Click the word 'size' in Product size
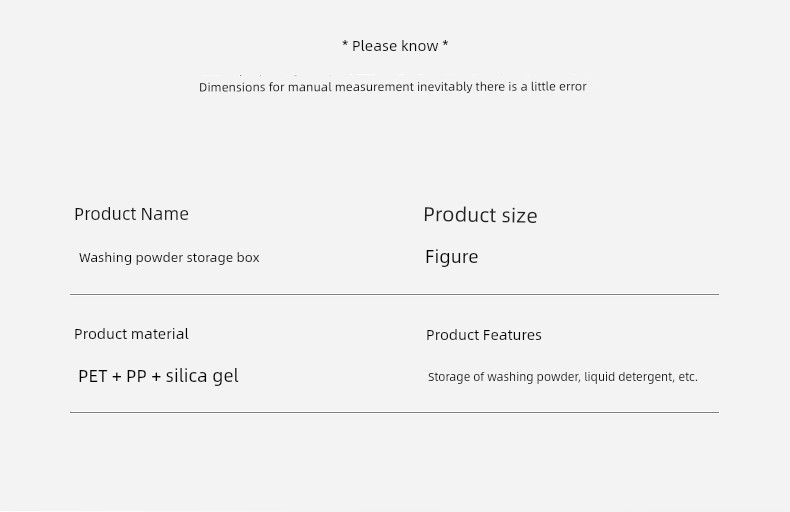The width and height of the screenshot is (790, 512). (x=519, y=215)
